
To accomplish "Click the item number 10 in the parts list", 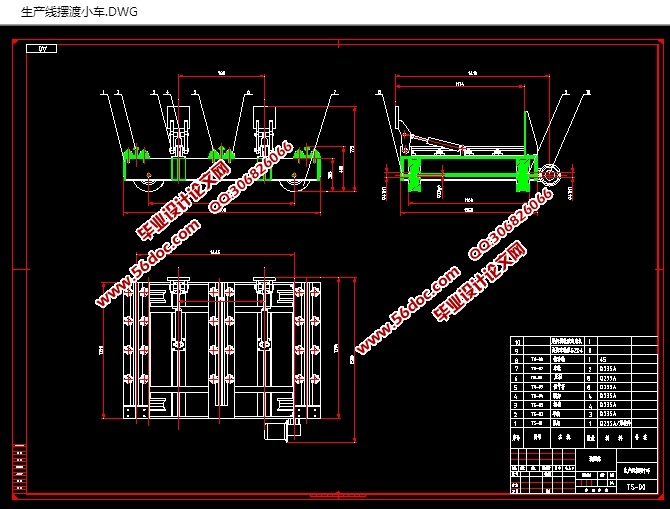I will pos(517,342).
